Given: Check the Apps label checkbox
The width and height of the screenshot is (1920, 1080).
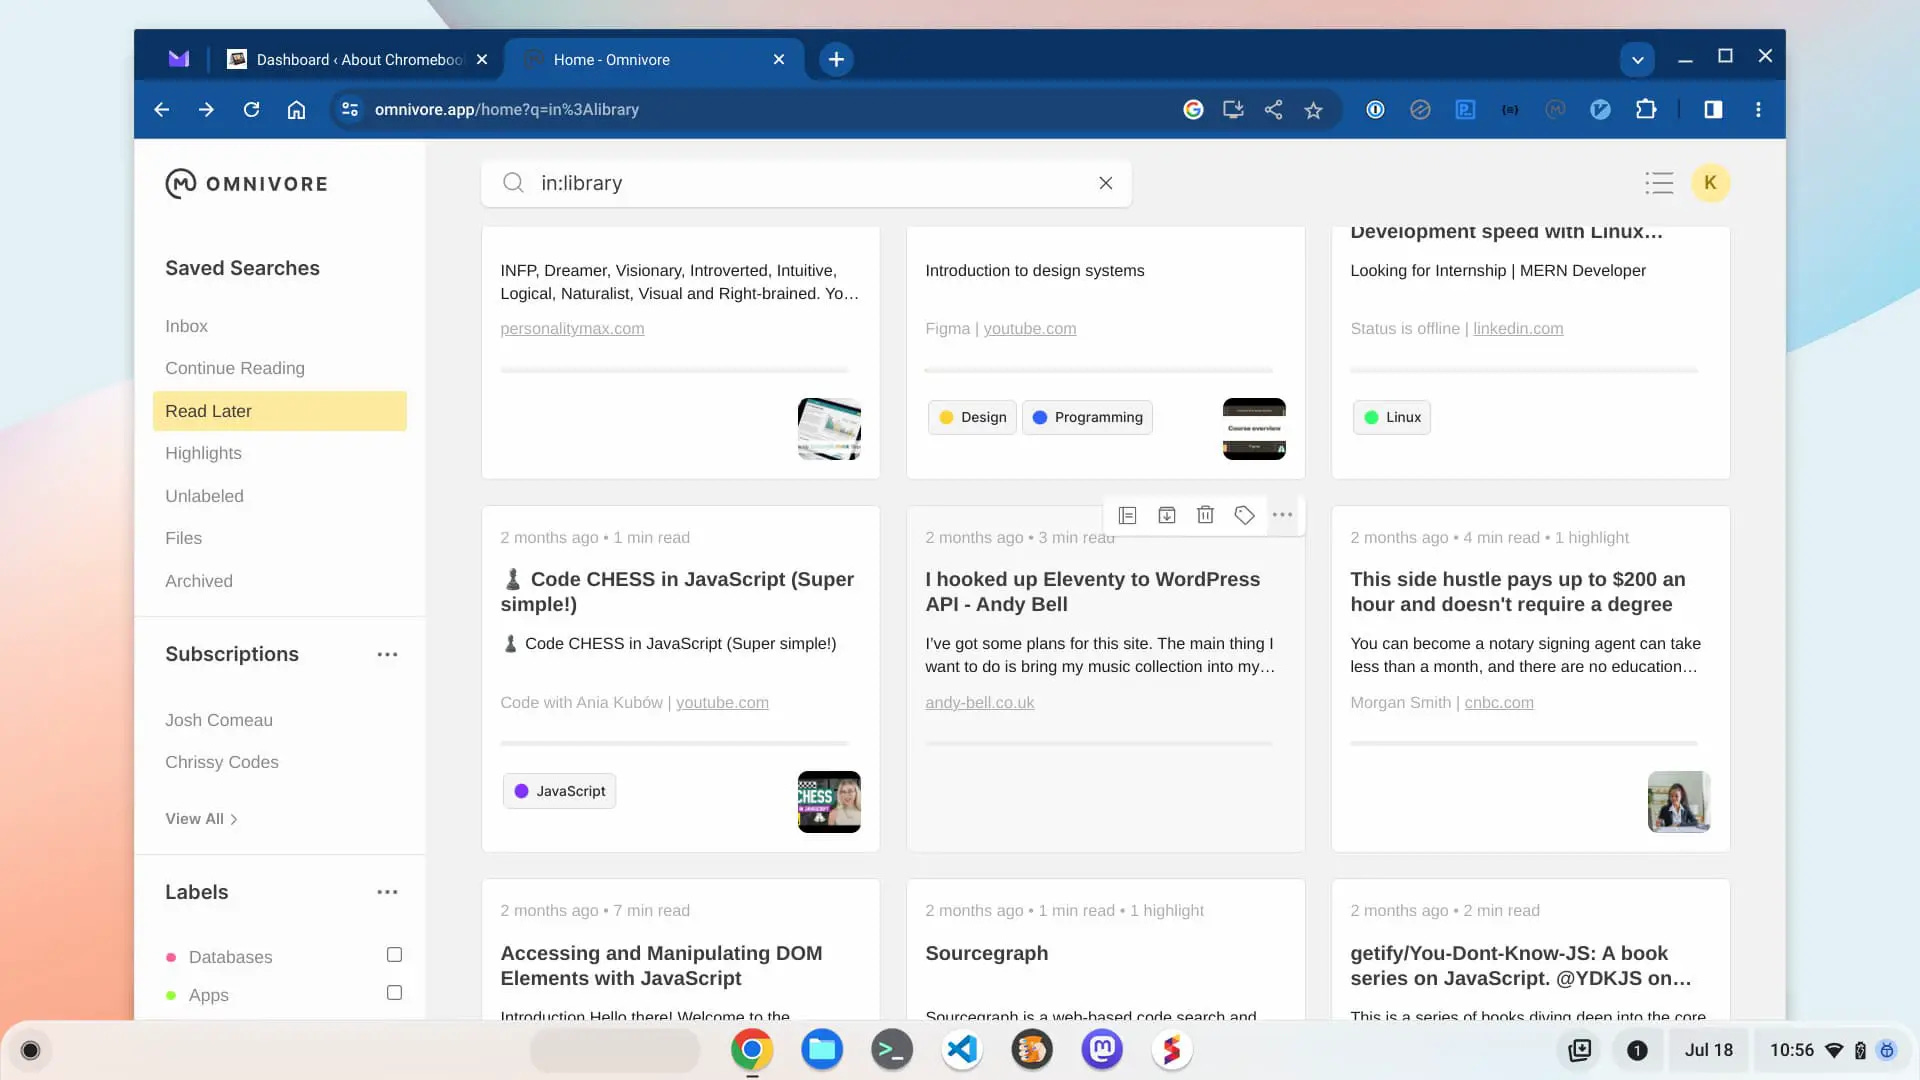Looking at the screenshot, I should pyautogui.click(x=394, y=993).
